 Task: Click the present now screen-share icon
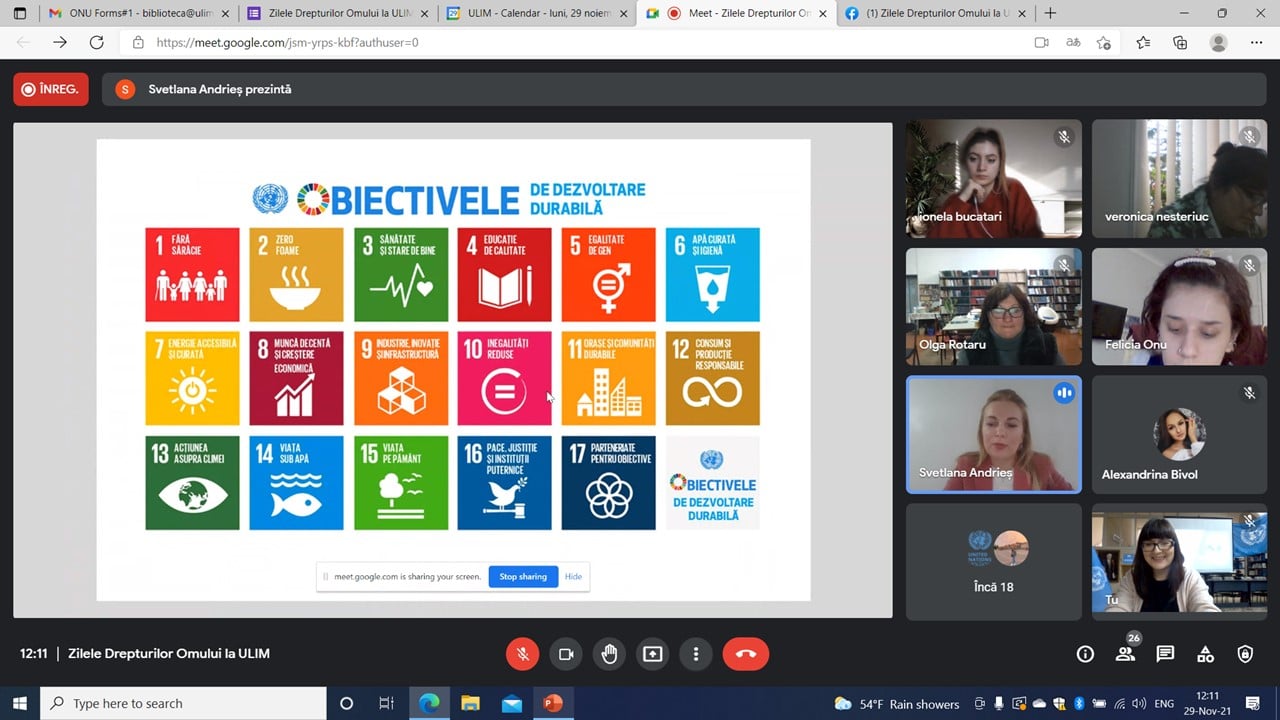[x=653, y=654]
